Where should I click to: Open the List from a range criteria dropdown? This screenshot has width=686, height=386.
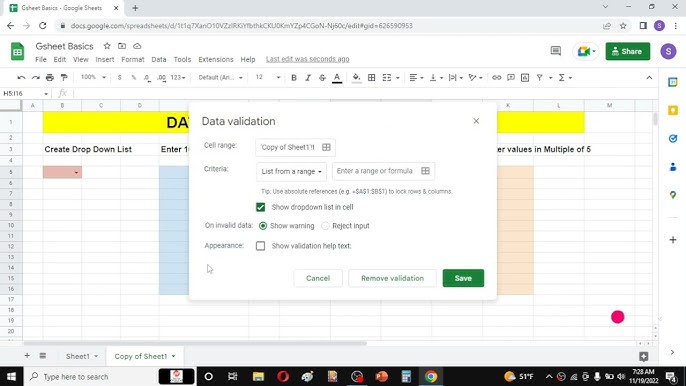pos(291,171)
